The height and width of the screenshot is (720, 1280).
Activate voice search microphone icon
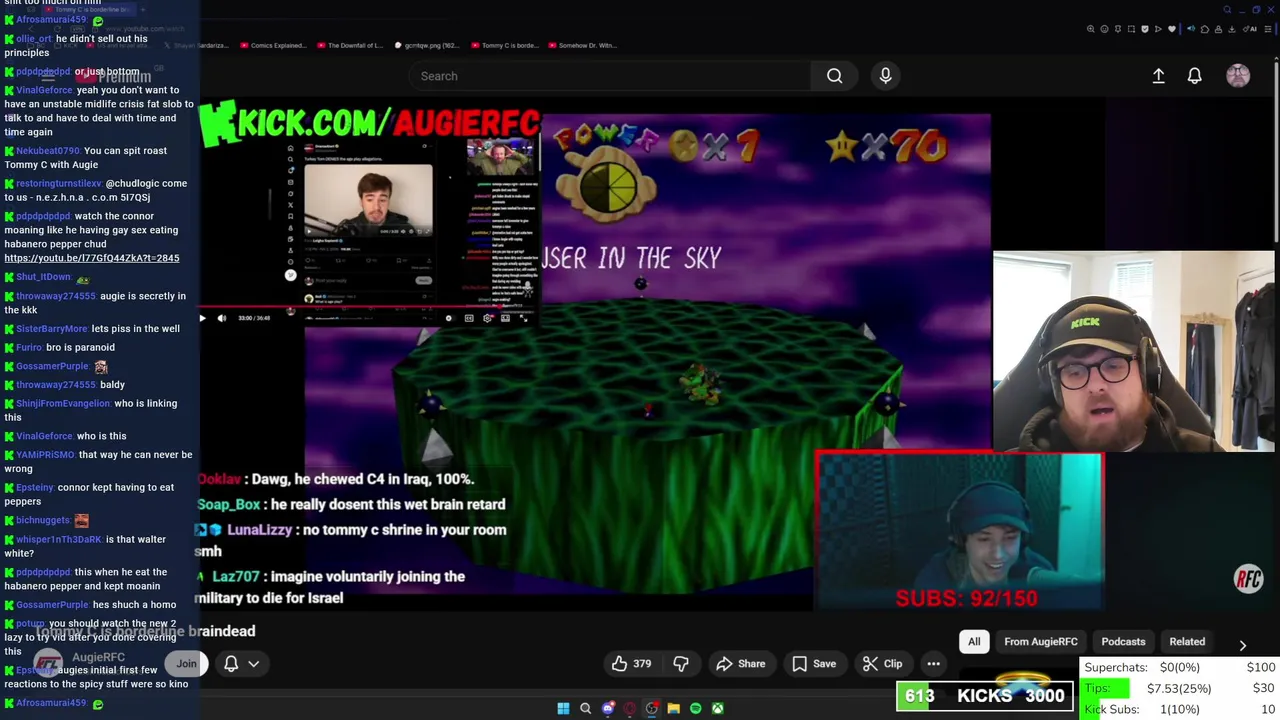885,76
